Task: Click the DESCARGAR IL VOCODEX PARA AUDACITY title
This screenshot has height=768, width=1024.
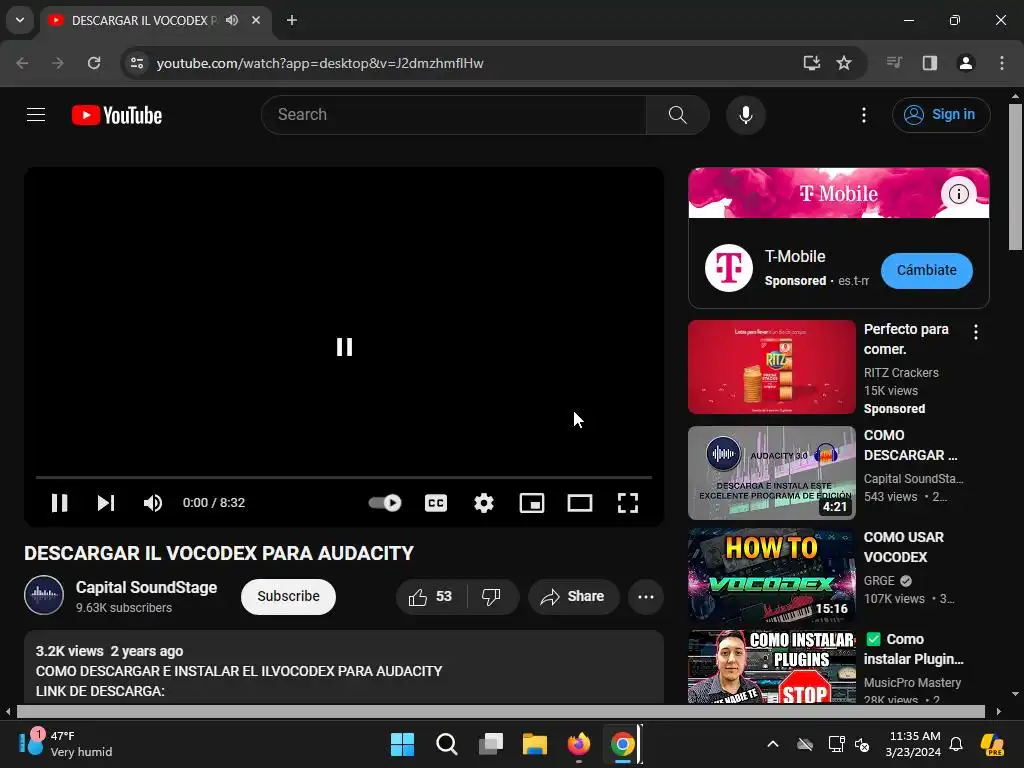Action: [219, 553]
